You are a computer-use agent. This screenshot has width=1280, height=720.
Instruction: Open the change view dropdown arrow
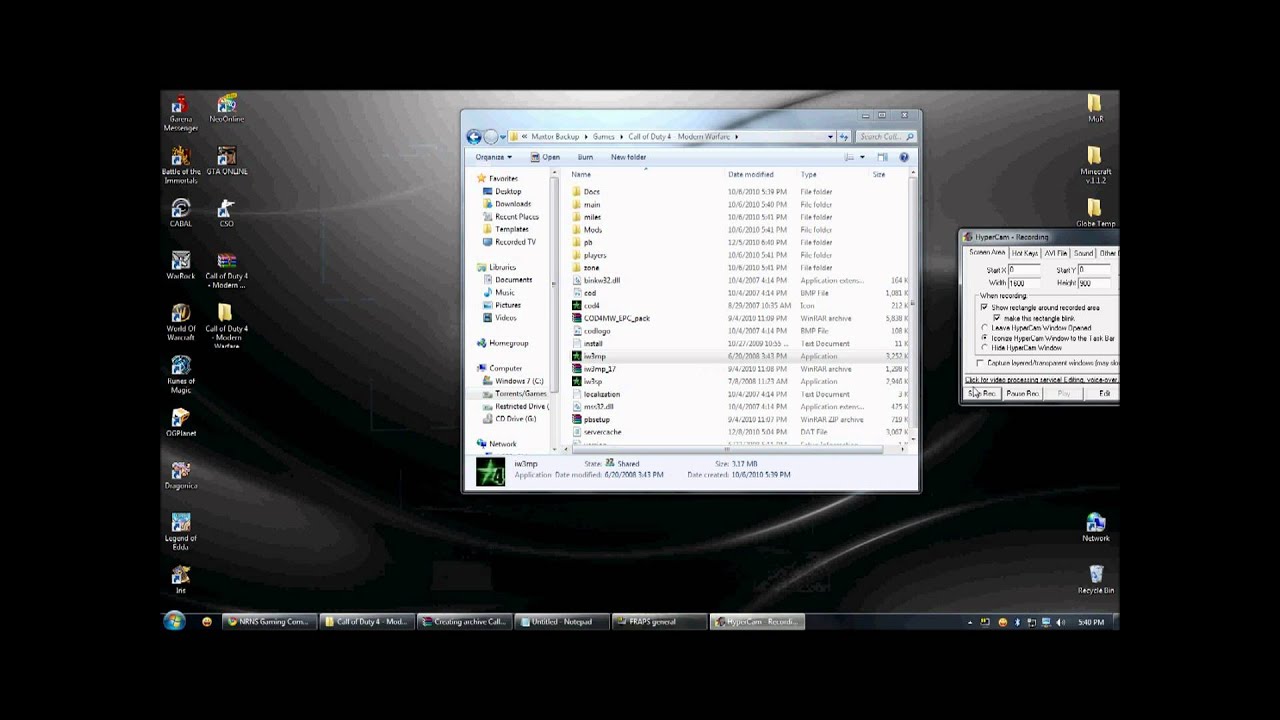[x=862, y=157]
